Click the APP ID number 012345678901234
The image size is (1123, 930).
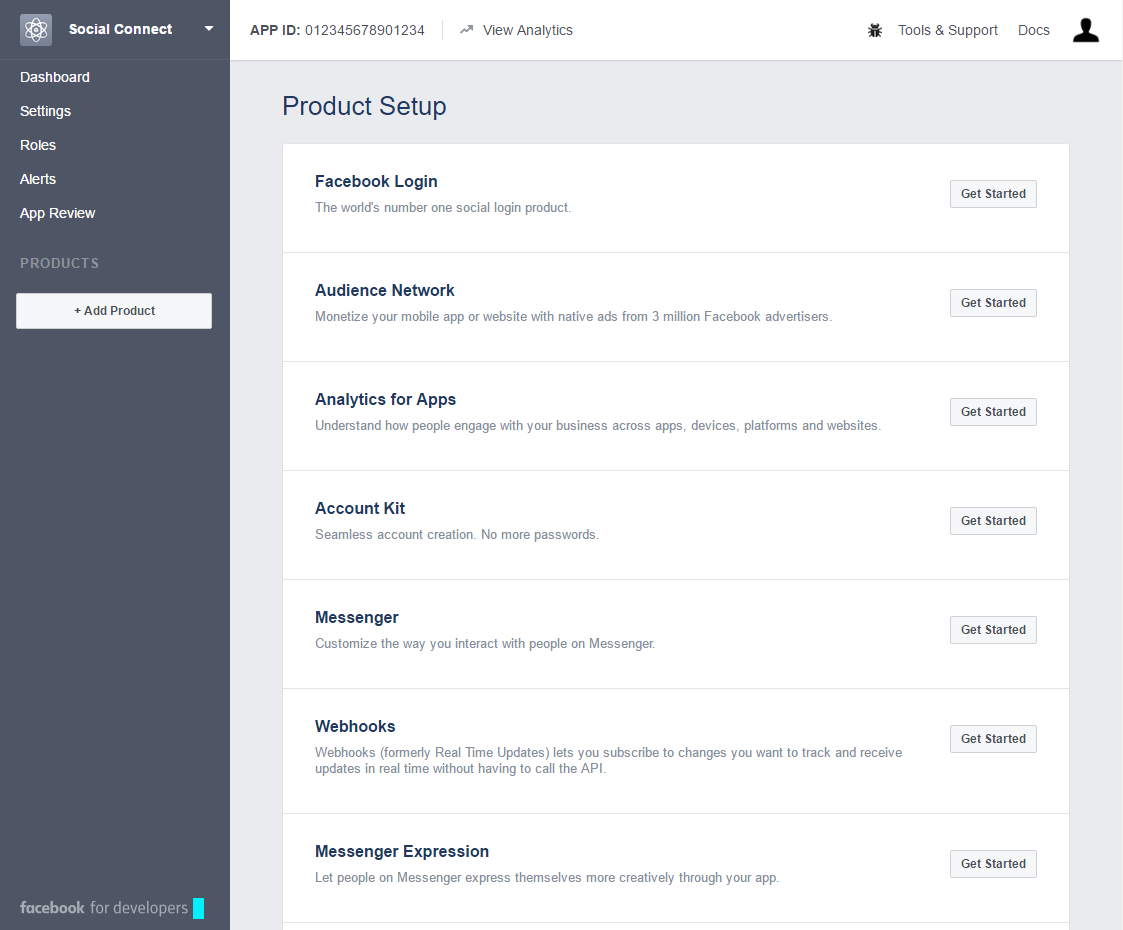365,30
